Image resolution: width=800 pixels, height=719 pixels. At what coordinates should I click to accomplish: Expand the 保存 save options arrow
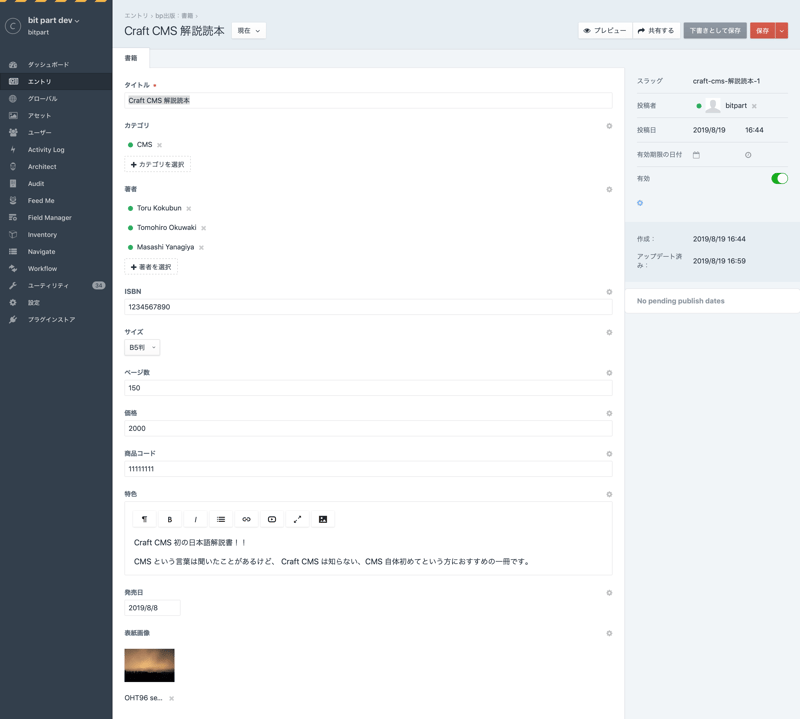pyautogui.click(x=782, y=31)
